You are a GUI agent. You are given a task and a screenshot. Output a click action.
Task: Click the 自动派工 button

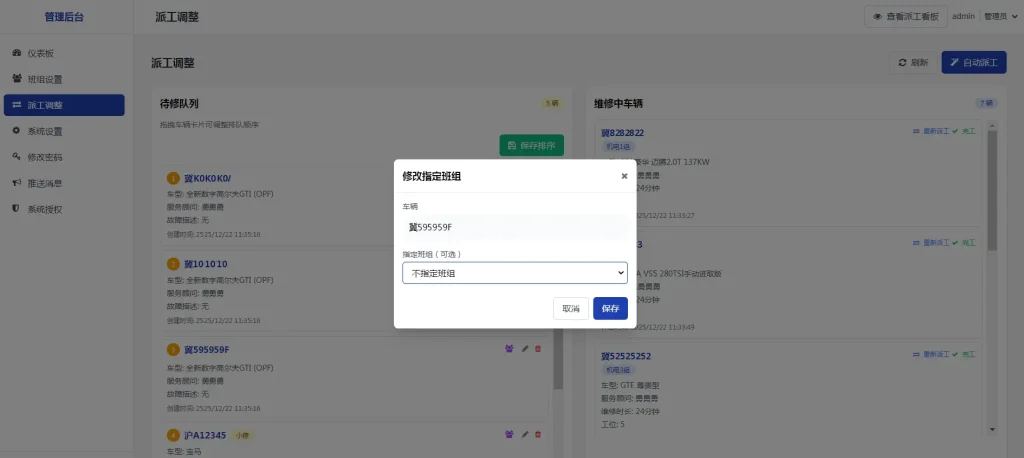(x=974, y=63)
